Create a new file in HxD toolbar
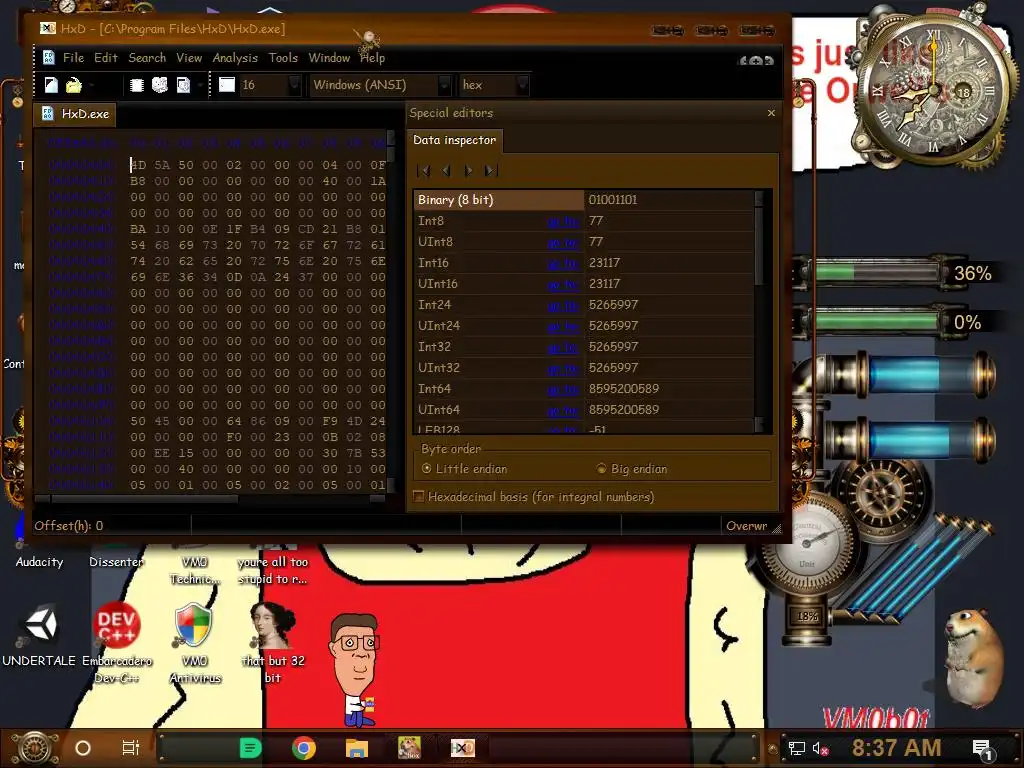The image size is (1024, 768). click(51, 85)
